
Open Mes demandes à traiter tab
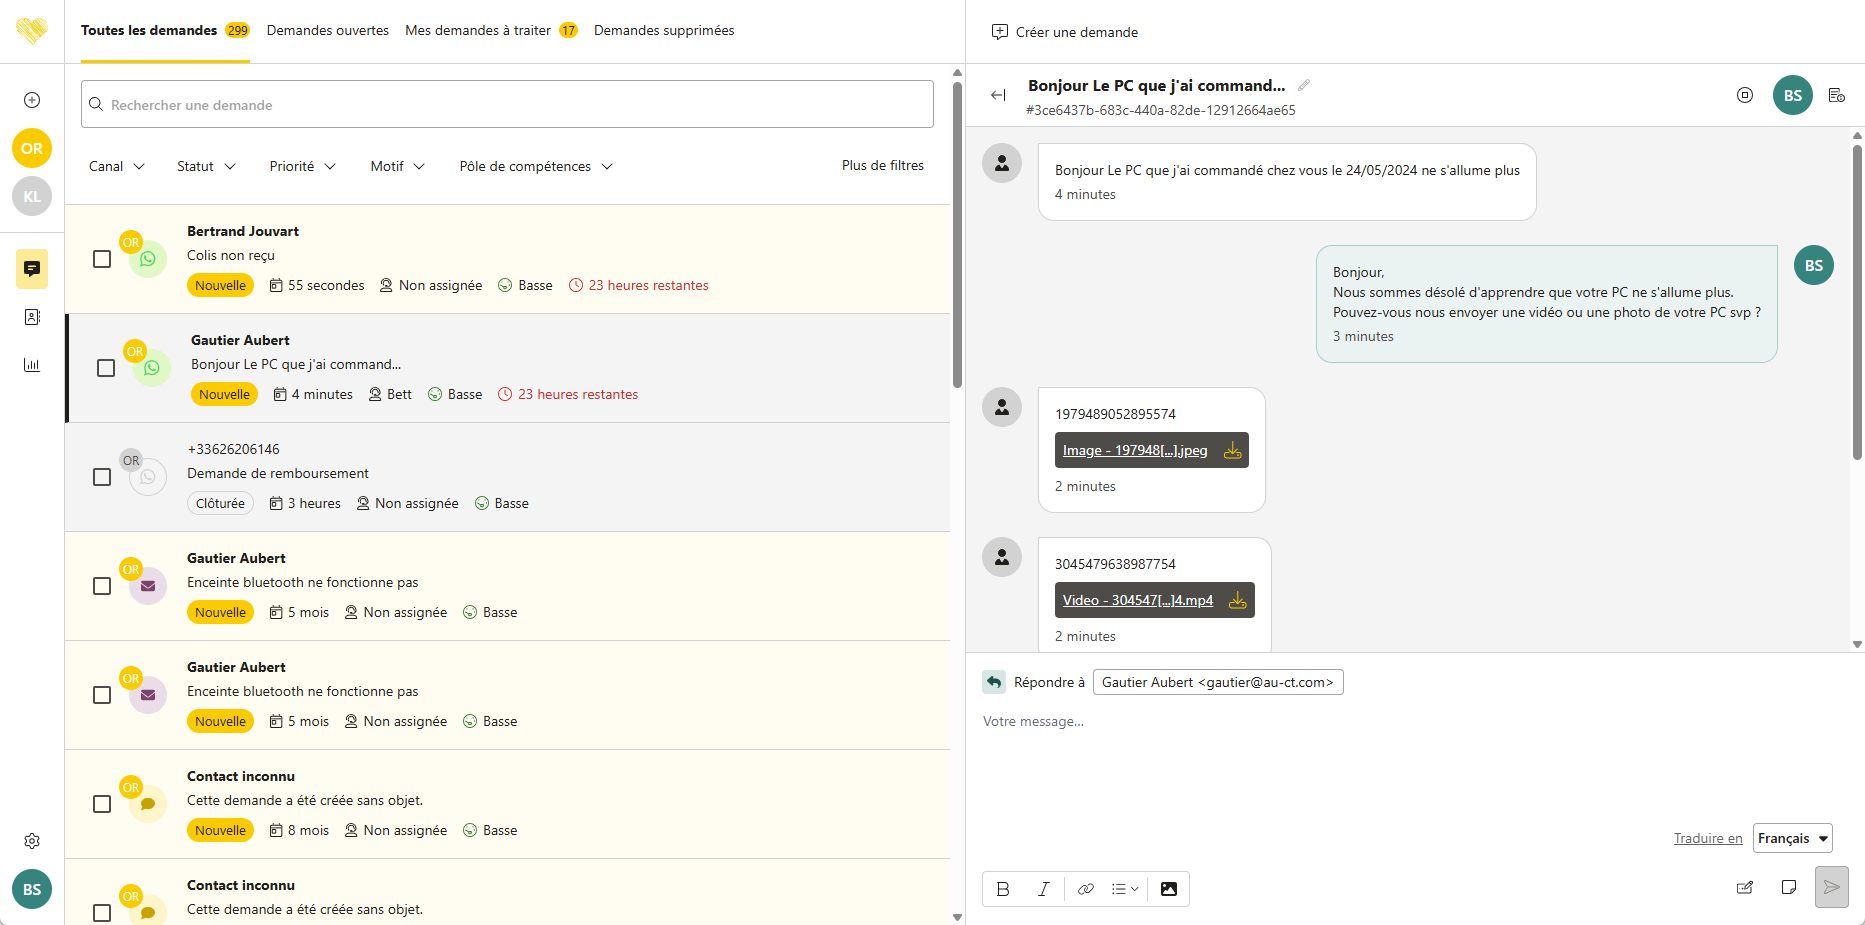click(478, 31)
